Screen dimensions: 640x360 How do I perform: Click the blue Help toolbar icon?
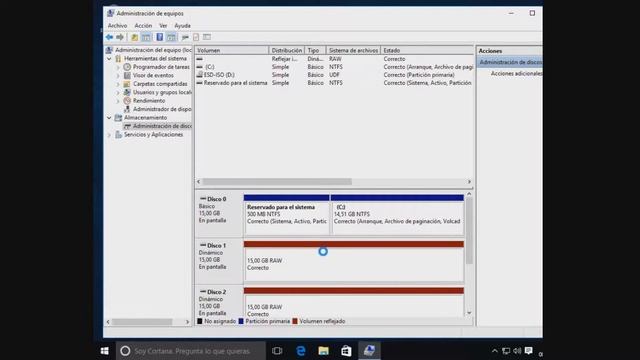(x=160, y=37)
